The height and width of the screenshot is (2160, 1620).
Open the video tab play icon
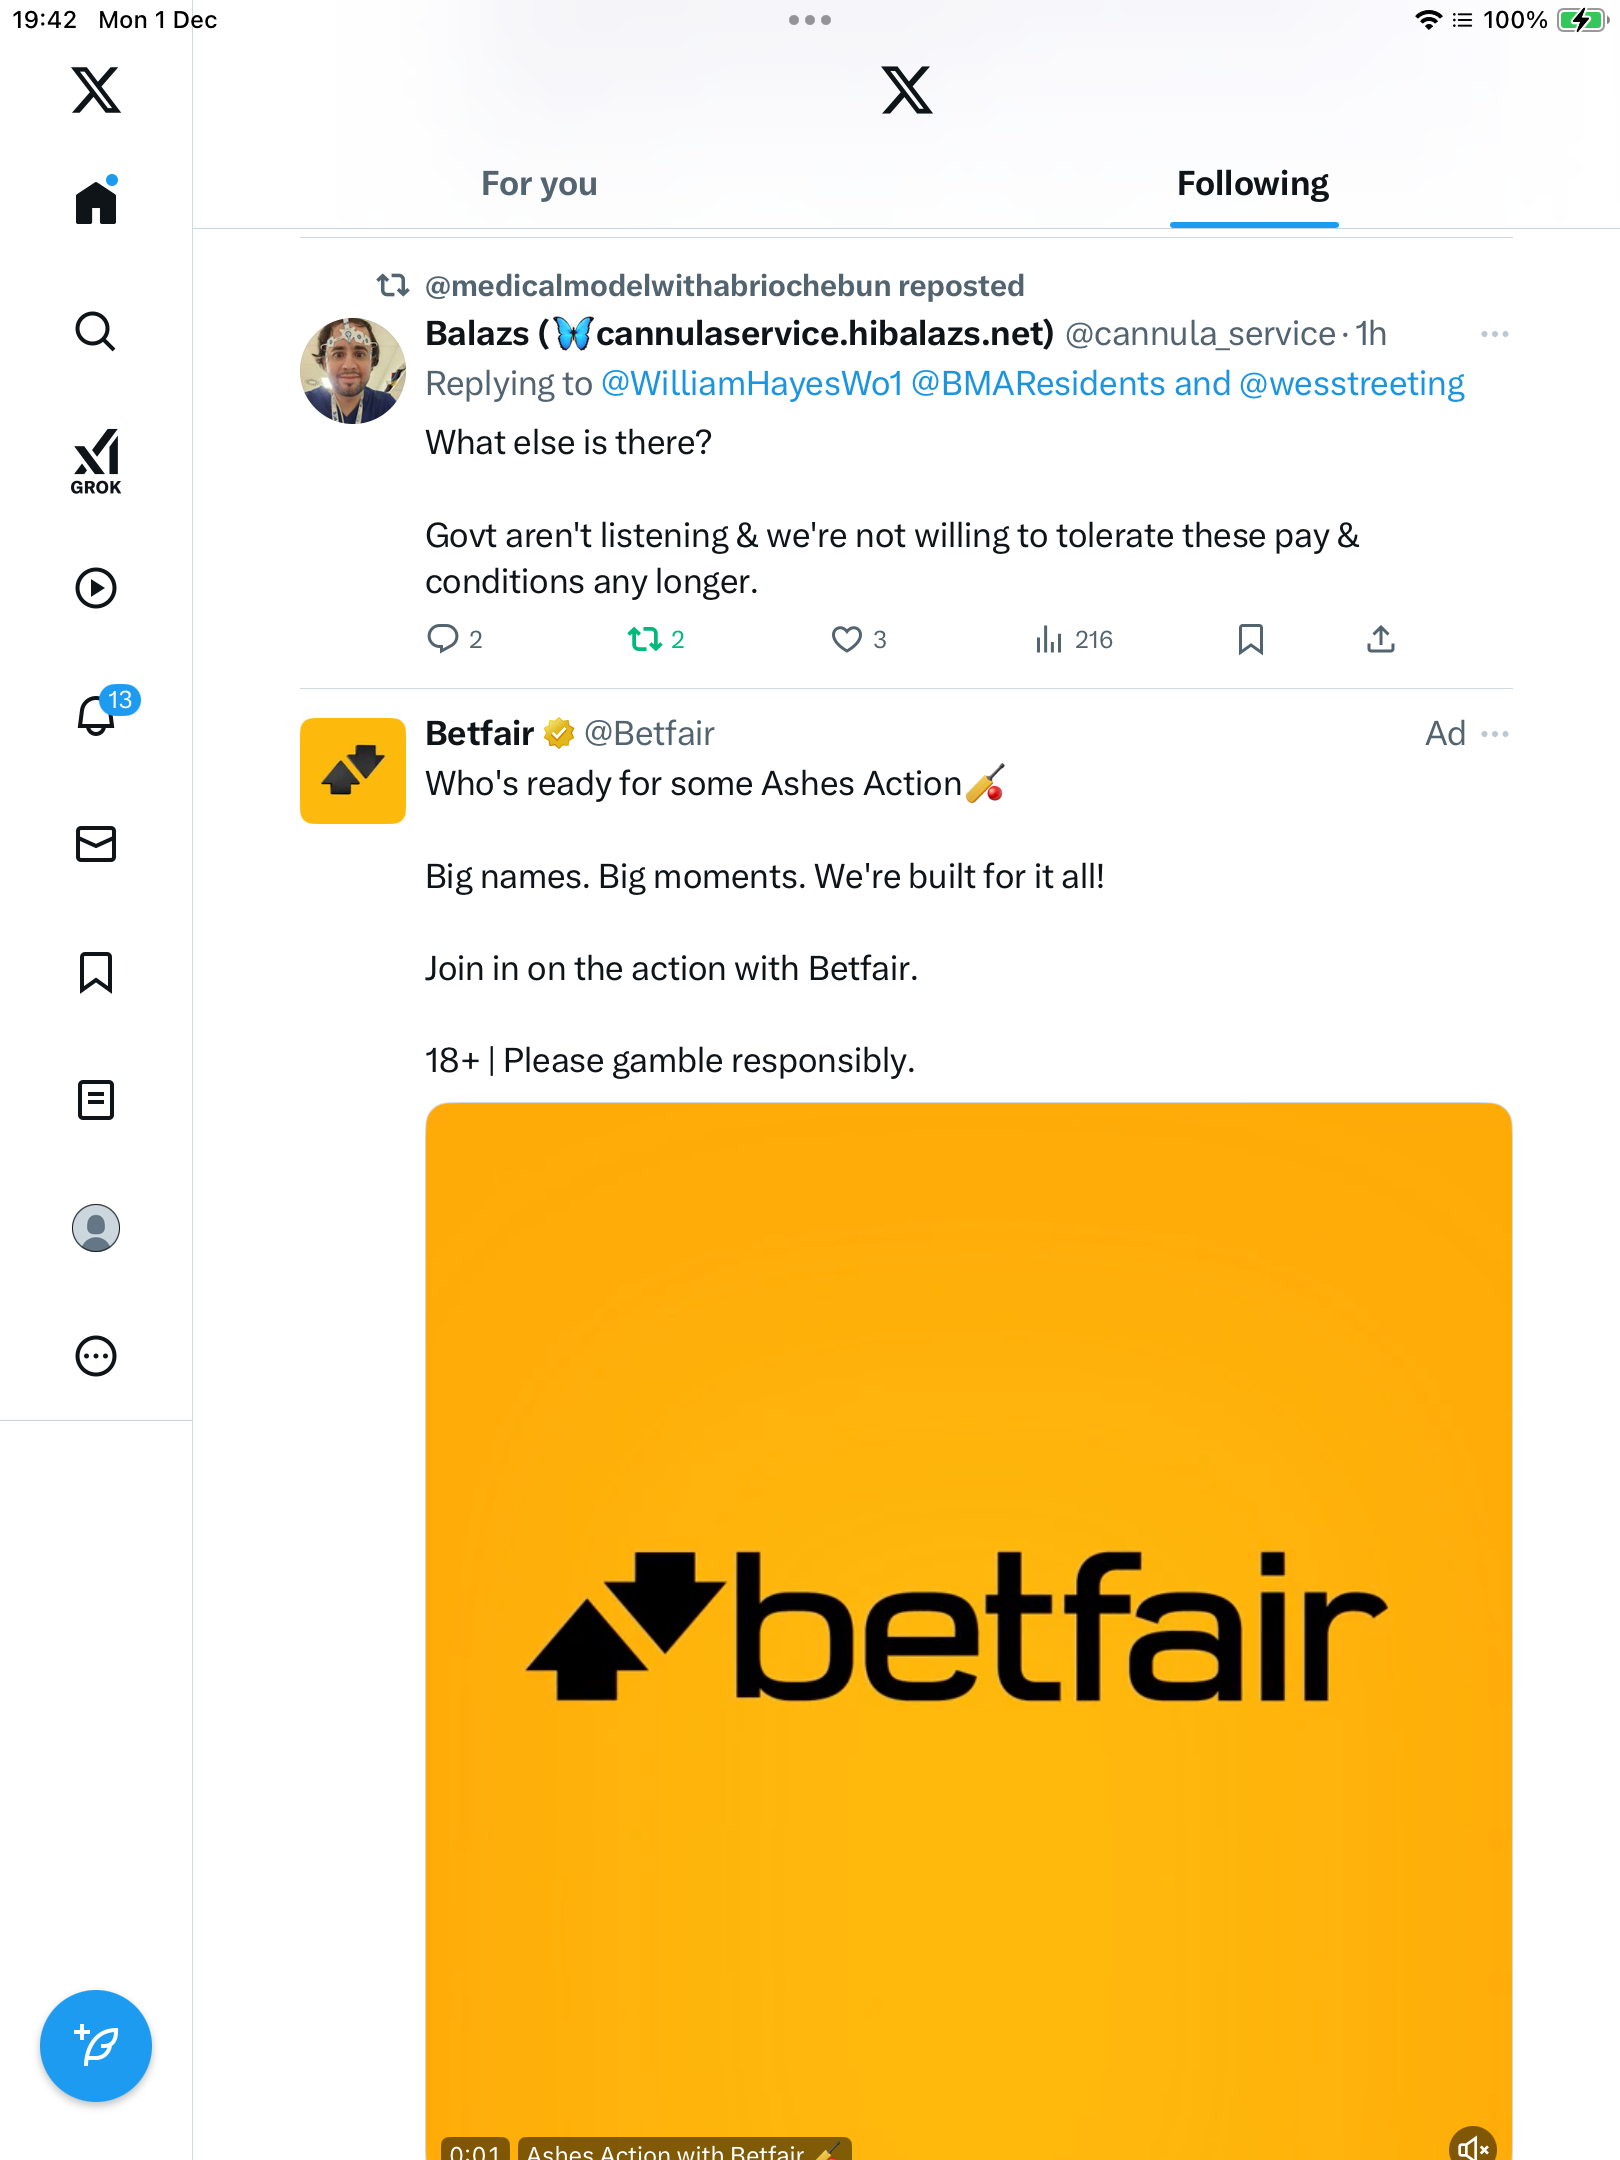(x=96, y=588)
